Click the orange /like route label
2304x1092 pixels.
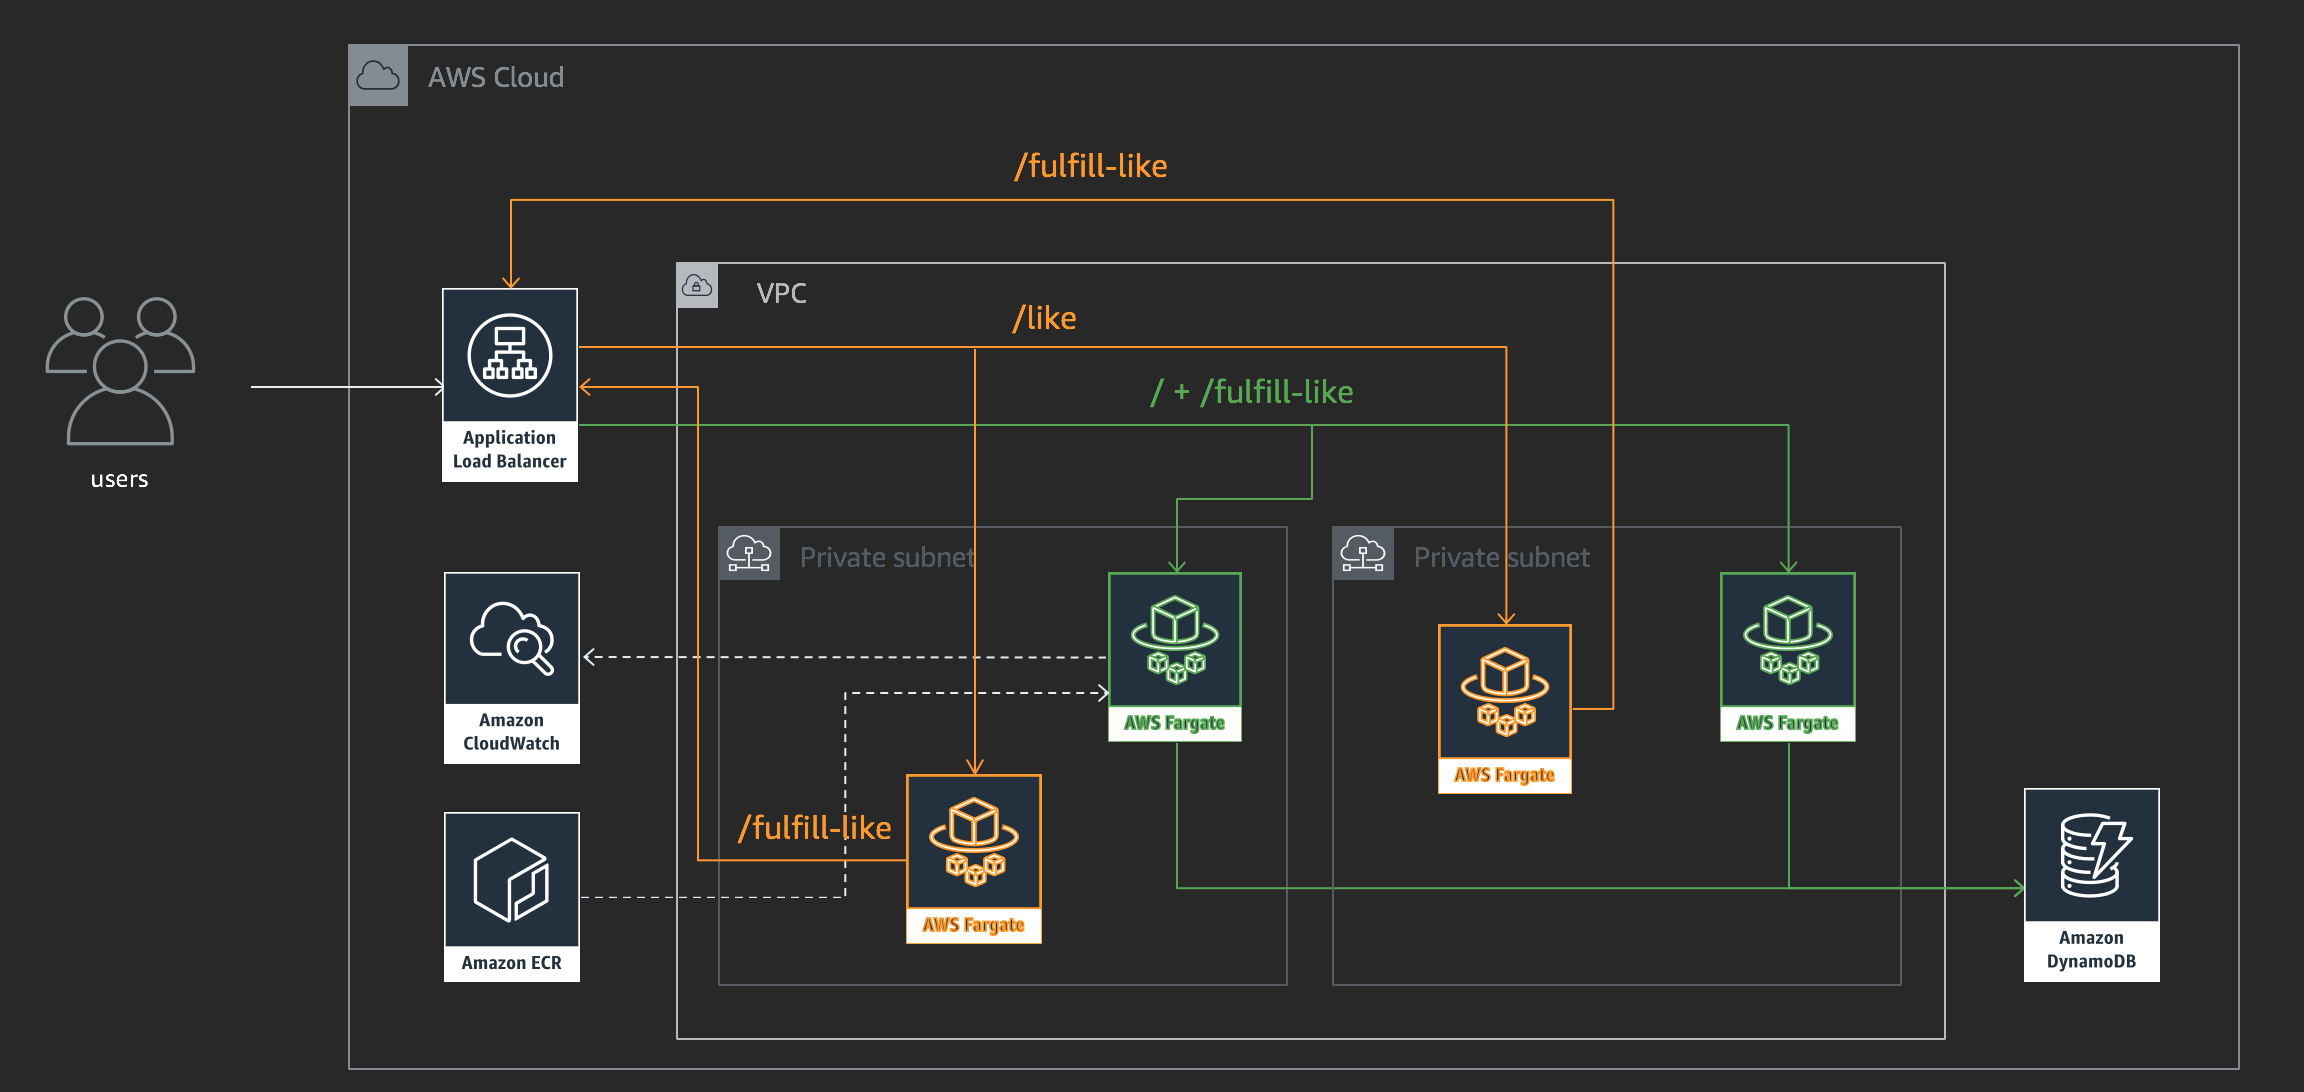click(x=1044, y=318)
